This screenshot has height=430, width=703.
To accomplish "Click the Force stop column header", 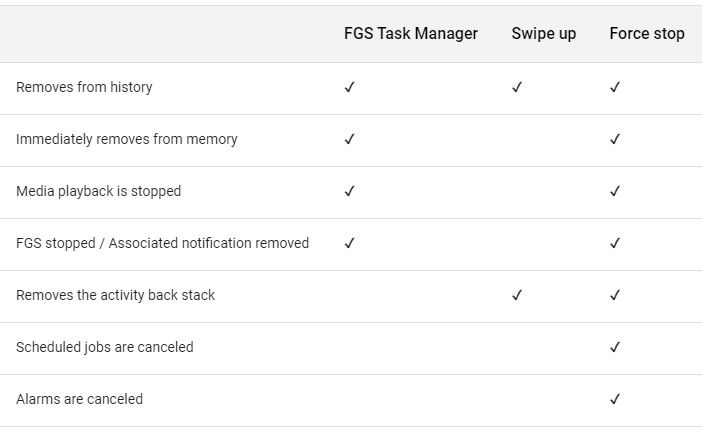I will [647, 34].
